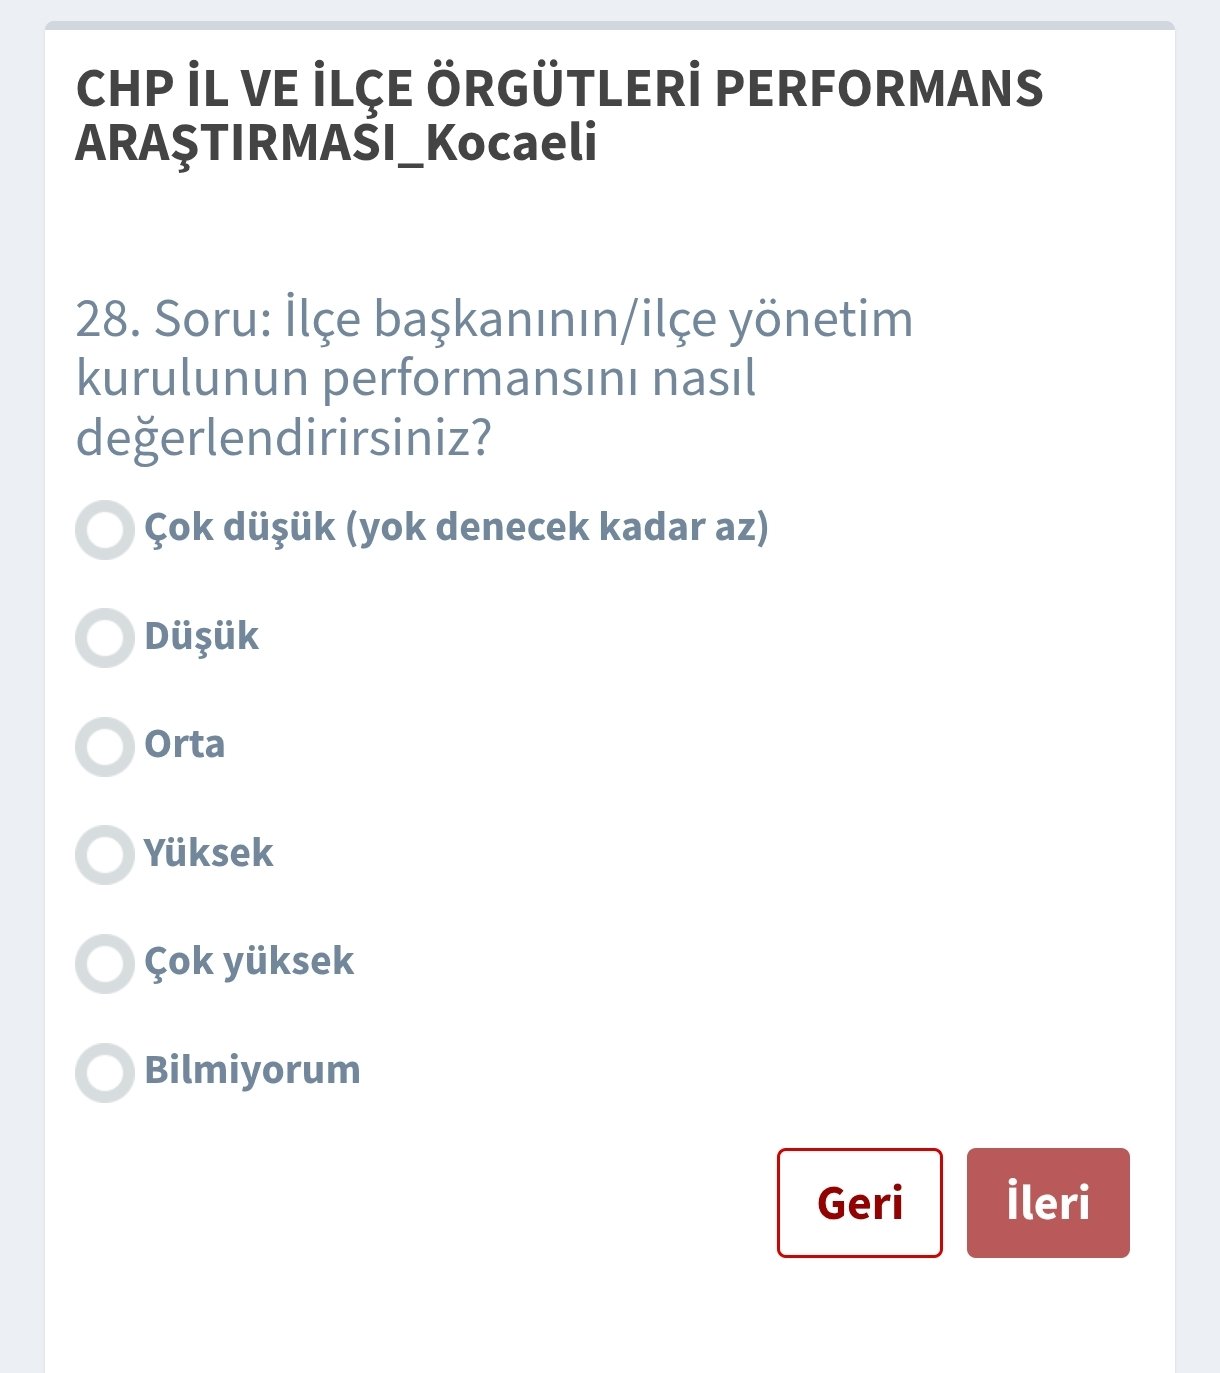Viewport: 1220px width, 1373px height.
Task: Click the 'Çok düşük (yok denecek kadar az)' label text
Action: pyautogui.click(x=456, y=527)
